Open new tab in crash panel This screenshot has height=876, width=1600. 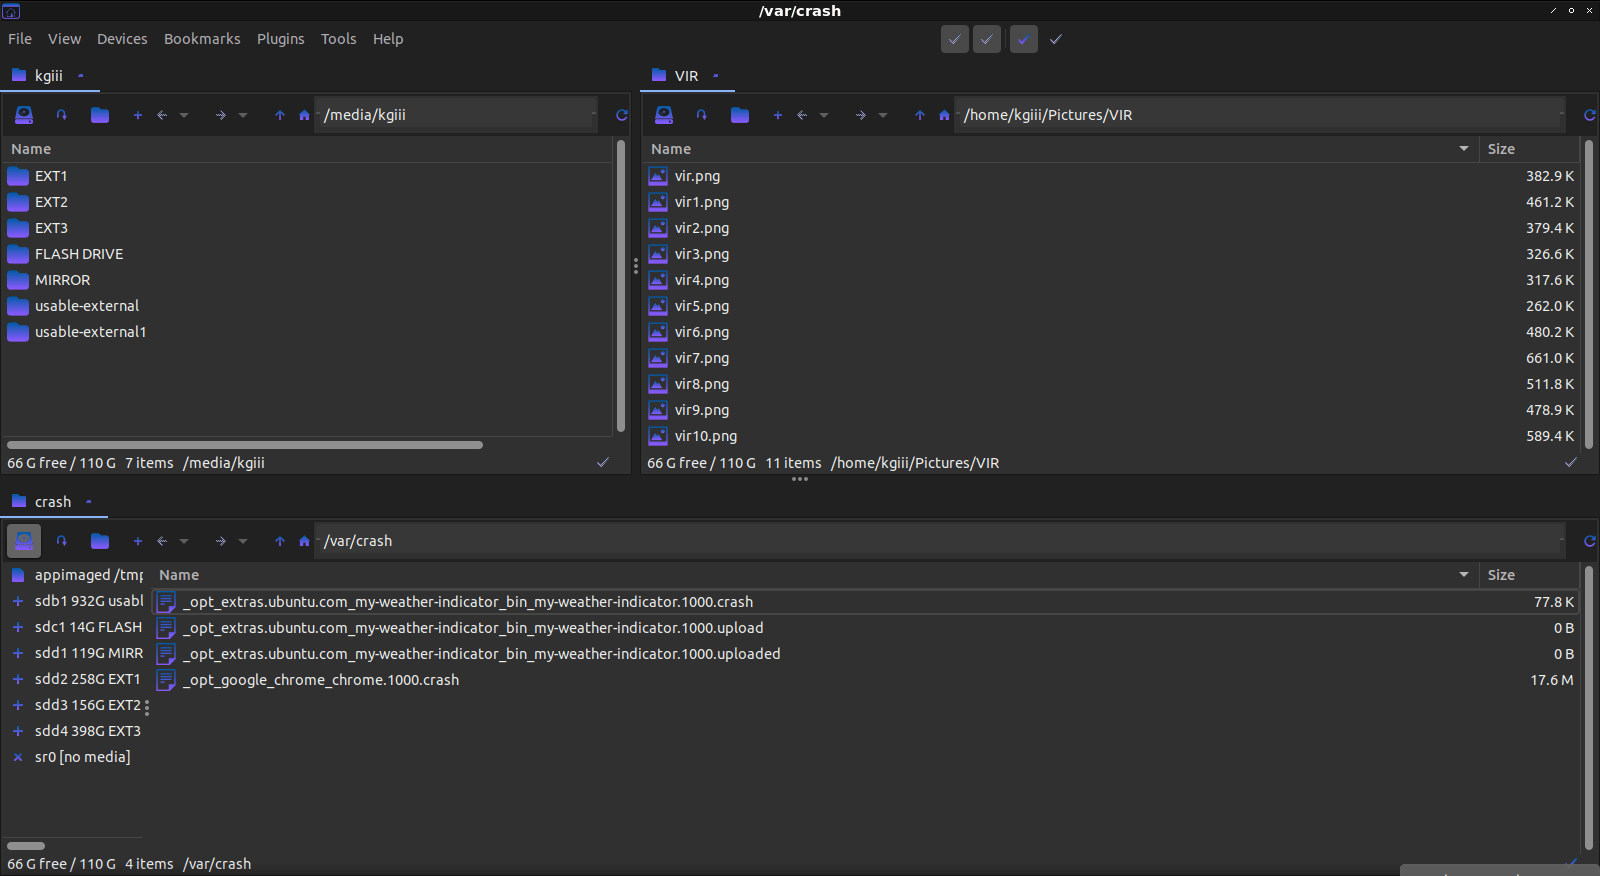click(x=138, y=541)
